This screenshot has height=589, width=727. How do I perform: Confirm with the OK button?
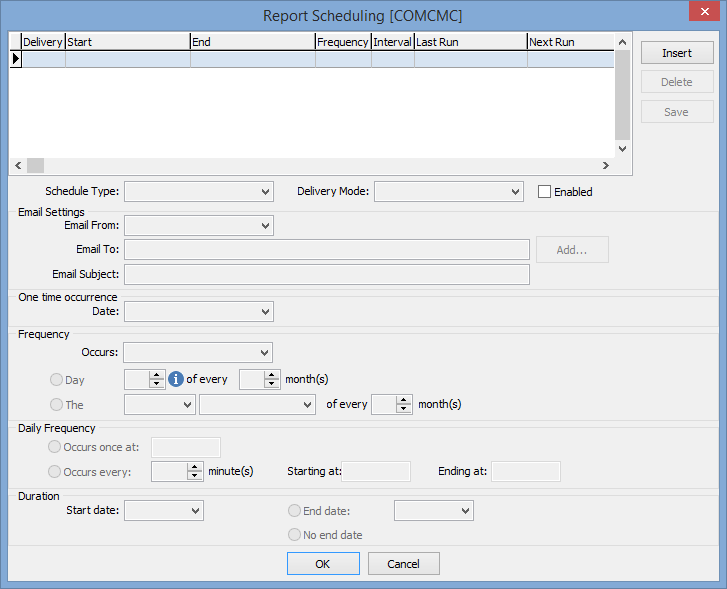323,563
